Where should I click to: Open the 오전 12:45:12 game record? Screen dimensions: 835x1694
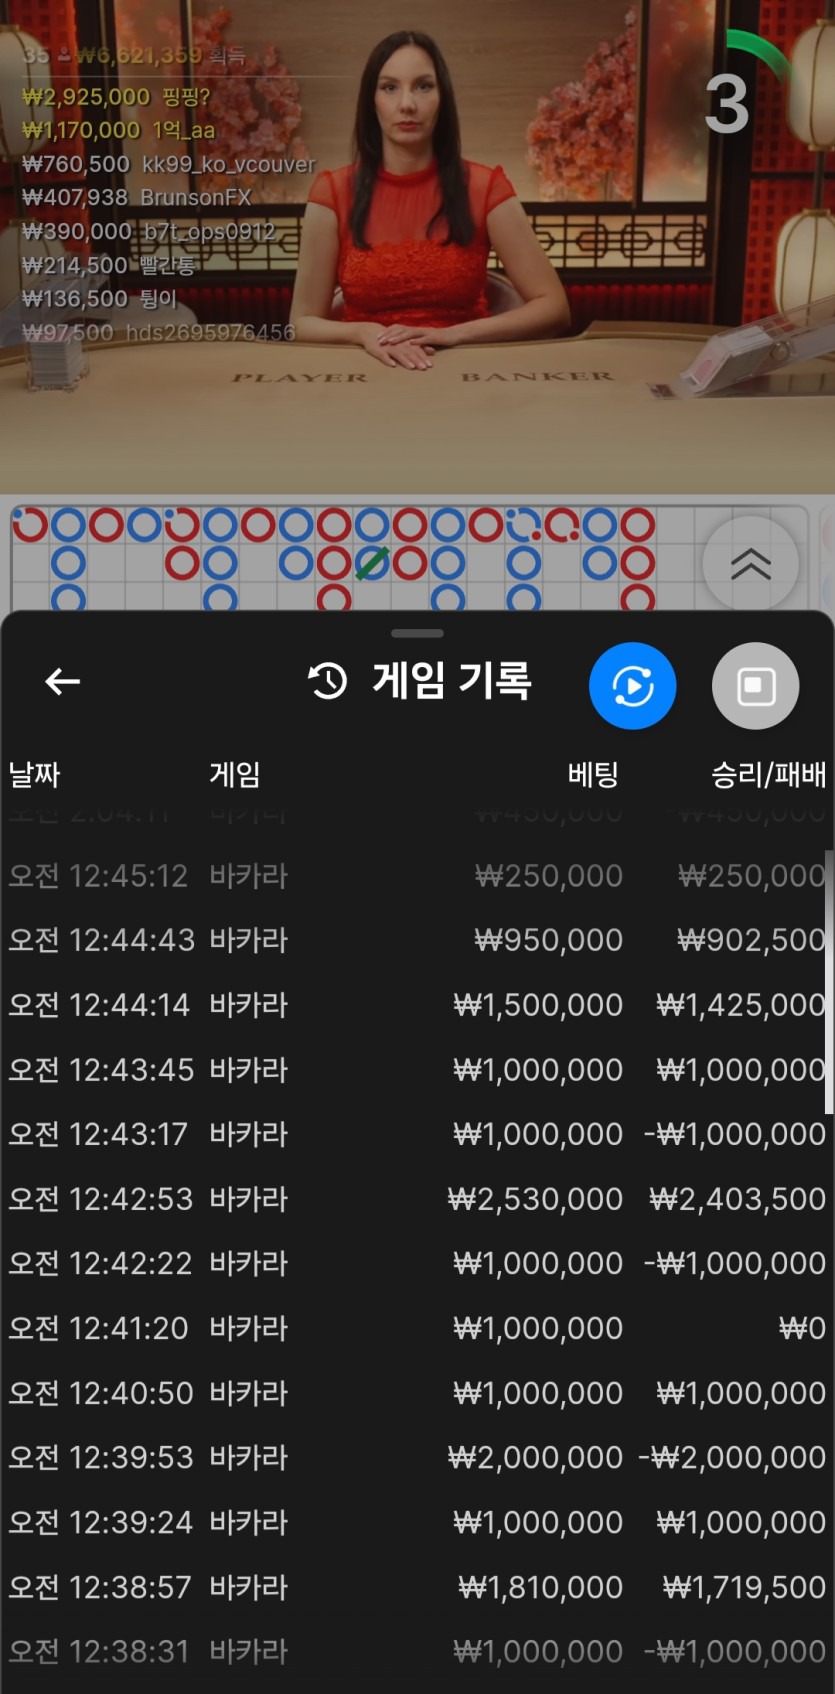416,876
